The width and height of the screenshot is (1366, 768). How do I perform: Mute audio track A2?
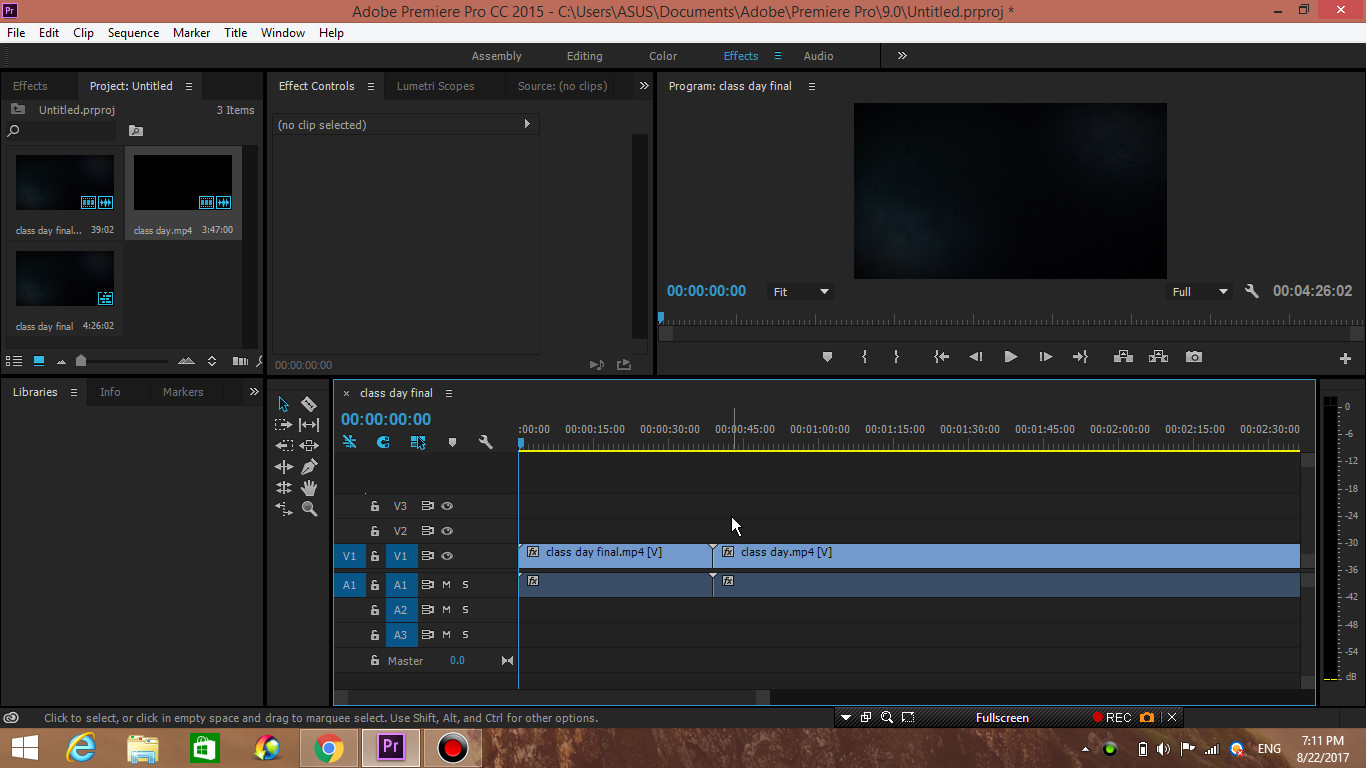(447, 610)
